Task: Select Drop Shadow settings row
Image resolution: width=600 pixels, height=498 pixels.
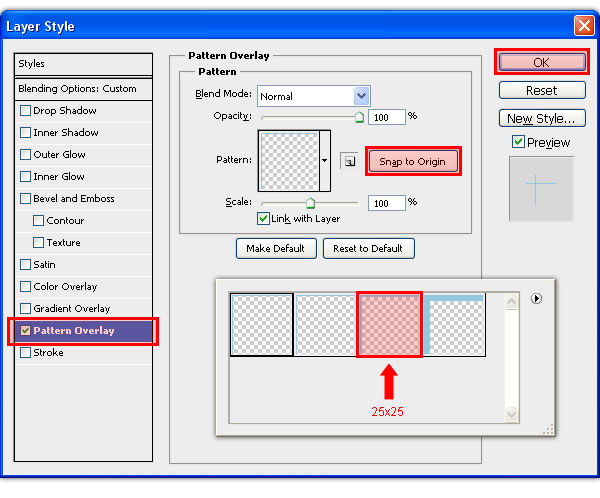Action: 83,111
